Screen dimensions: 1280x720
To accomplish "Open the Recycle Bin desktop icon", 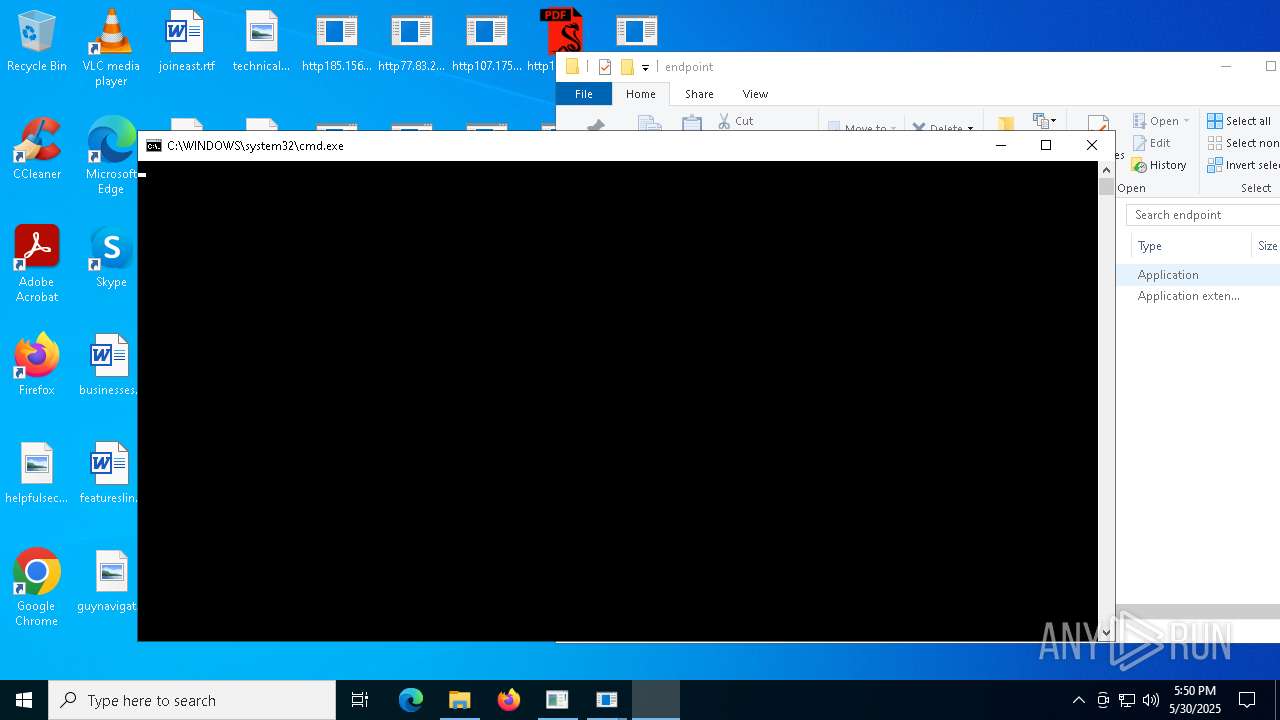I will click(x=36, y=42).
